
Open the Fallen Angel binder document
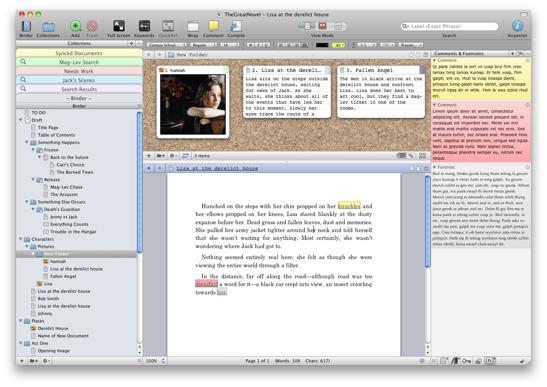point(63,276)
